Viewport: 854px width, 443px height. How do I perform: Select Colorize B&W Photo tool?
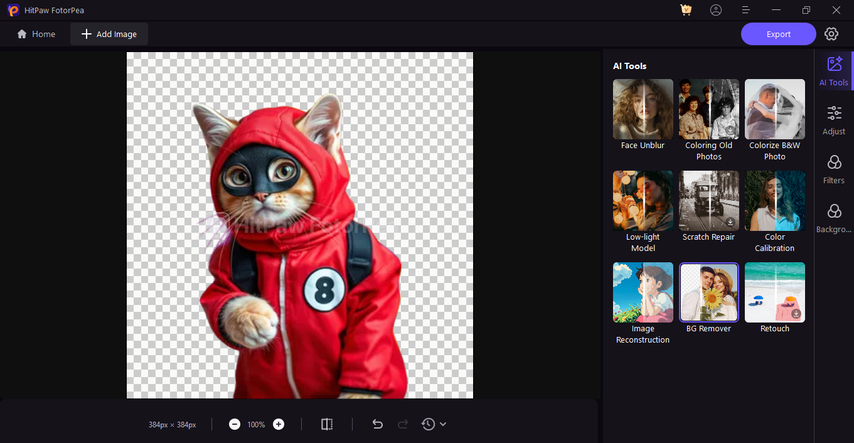coord(774,109)
